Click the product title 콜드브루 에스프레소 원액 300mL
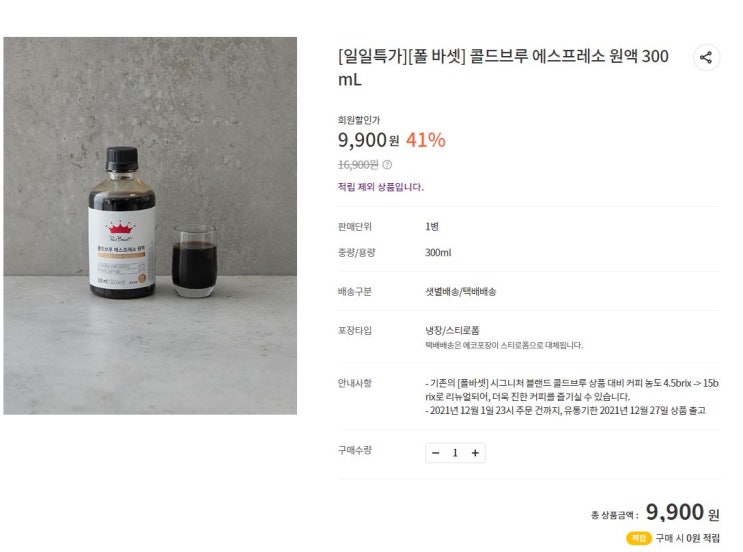 tap(504, 66)
